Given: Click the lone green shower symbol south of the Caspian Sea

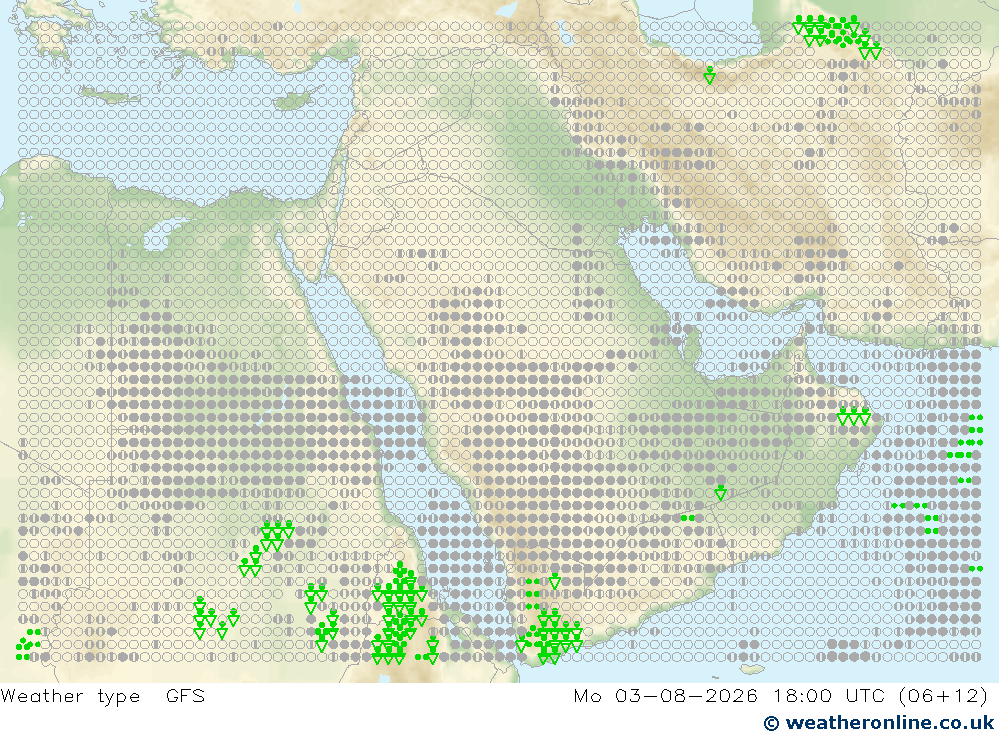Looking at the screenshot, I should point(709,76).
